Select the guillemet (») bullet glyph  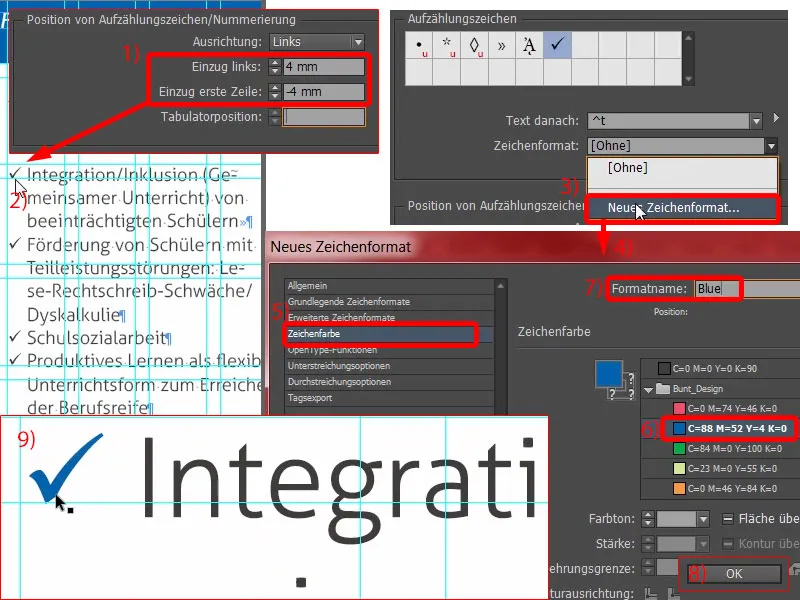tap(501, 46)
